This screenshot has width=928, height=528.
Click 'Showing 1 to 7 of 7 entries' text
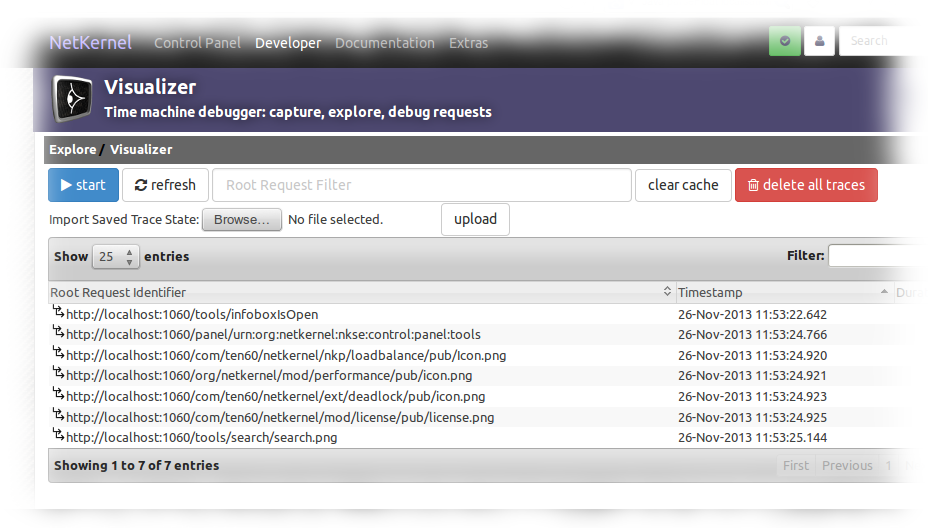(x=137, y=465)
